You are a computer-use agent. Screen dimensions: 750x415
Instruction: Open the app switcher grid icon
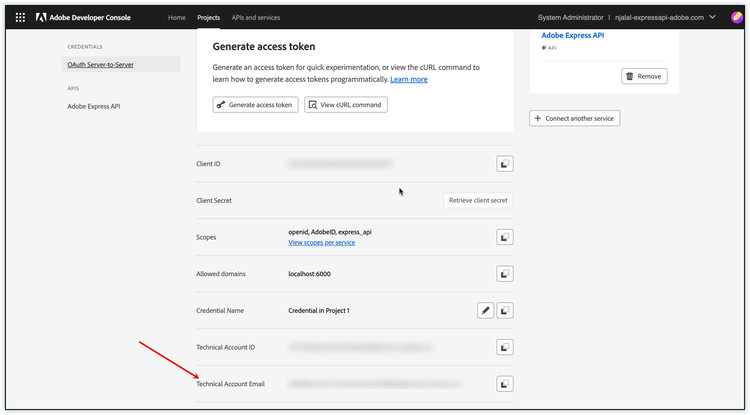(x=20, y=18)
